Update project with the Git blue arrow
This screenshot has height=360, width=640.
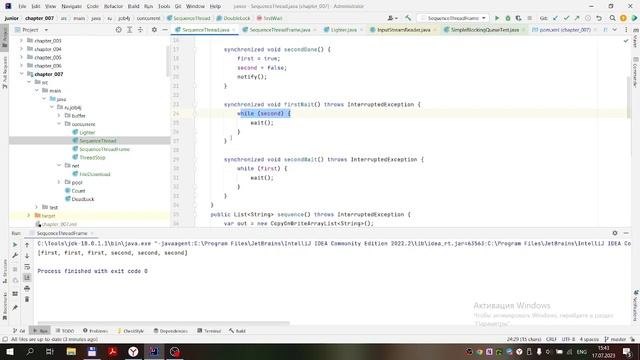pos(555,18)
